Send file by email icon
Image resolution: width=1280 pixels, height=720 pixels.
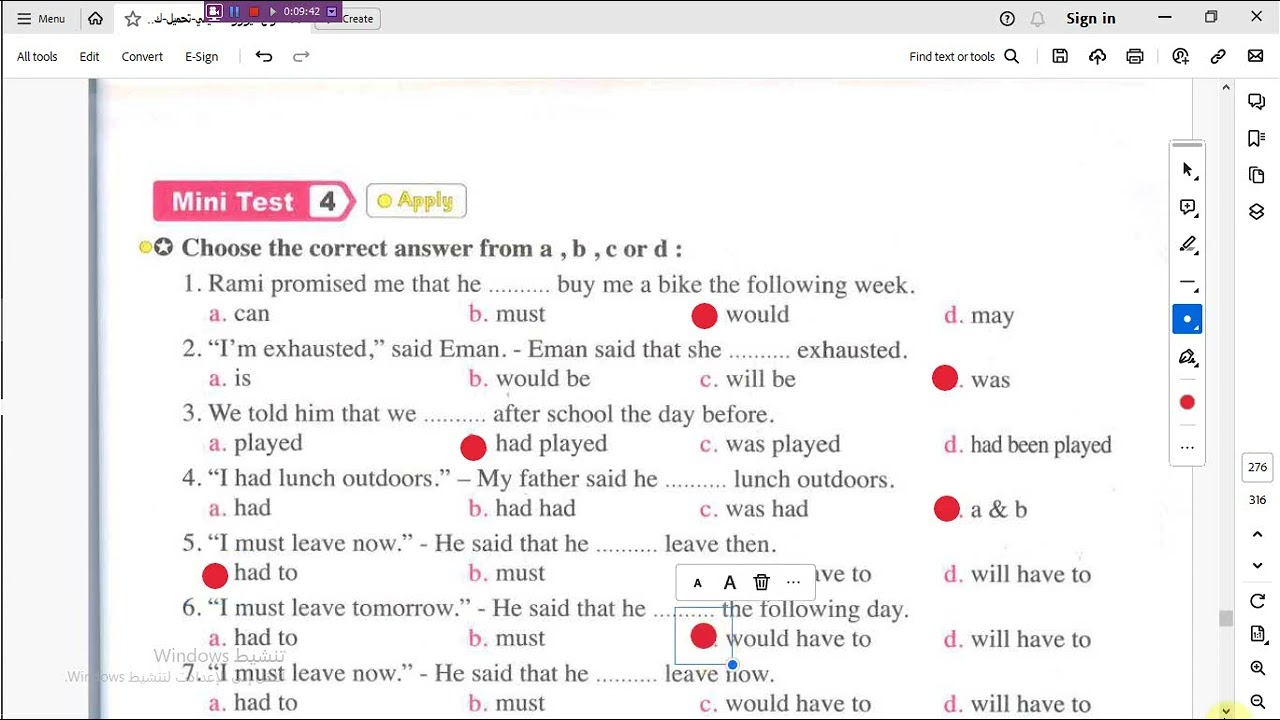pyautogui.click(x=1255, y=57)
